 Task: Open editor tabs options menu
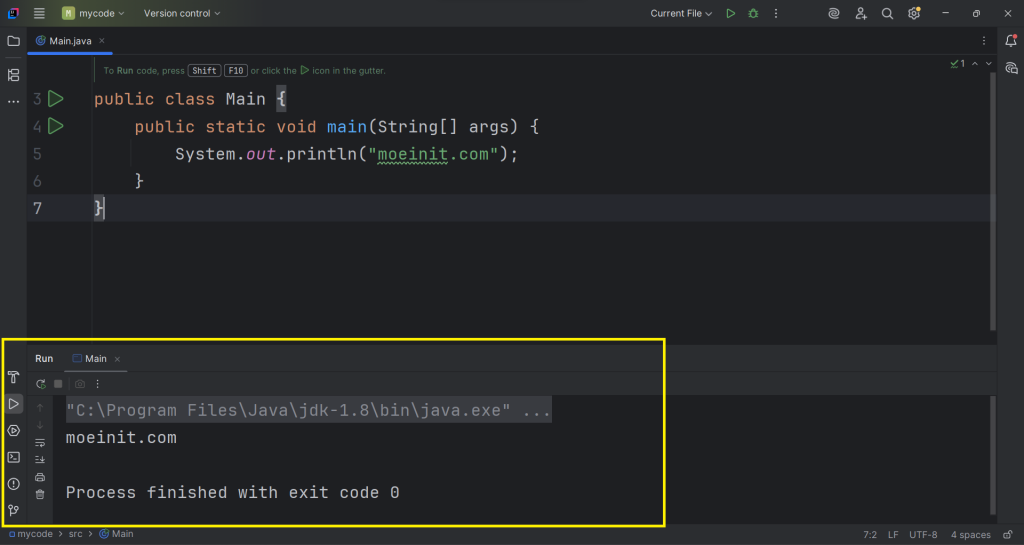pos(984,40)
